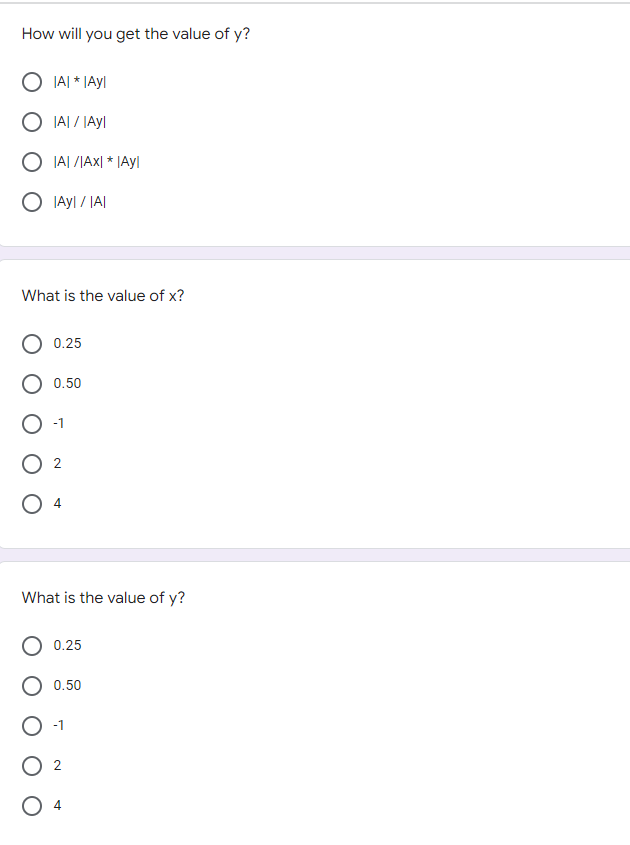This screenshot has width=630, height=845.
Task: Choose 0.25 for value of x
Action: [32, 344]
